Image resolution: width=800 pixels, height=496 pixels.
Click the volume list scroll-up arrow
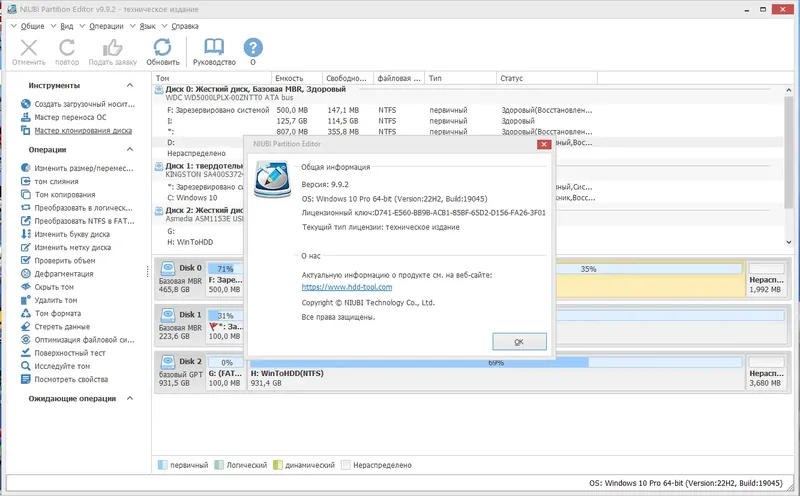point(790,90)
